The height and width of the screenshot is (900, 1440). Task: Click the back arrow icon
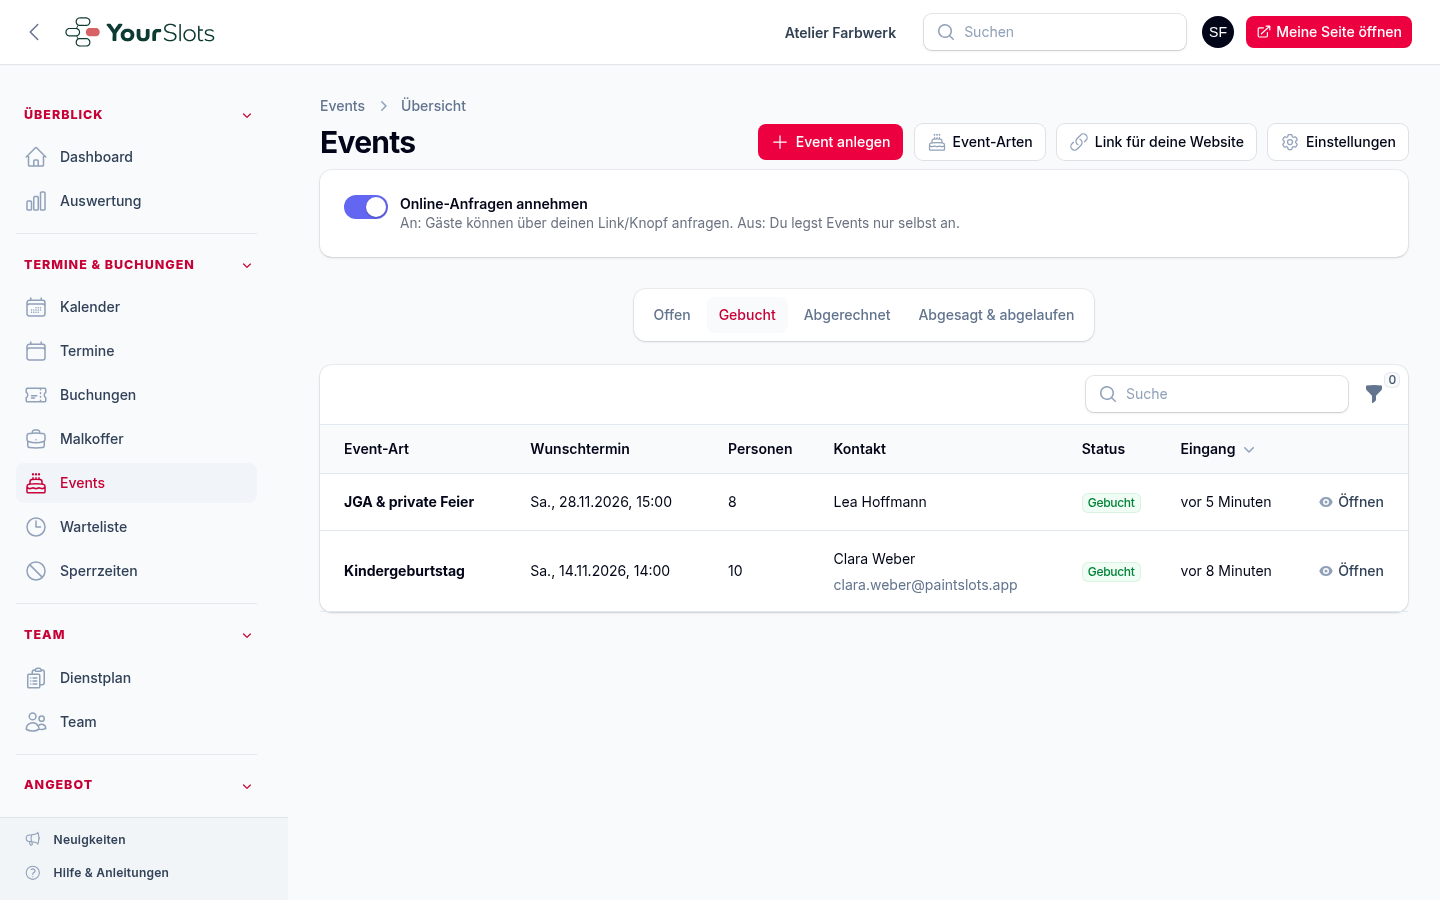[34, 32]
